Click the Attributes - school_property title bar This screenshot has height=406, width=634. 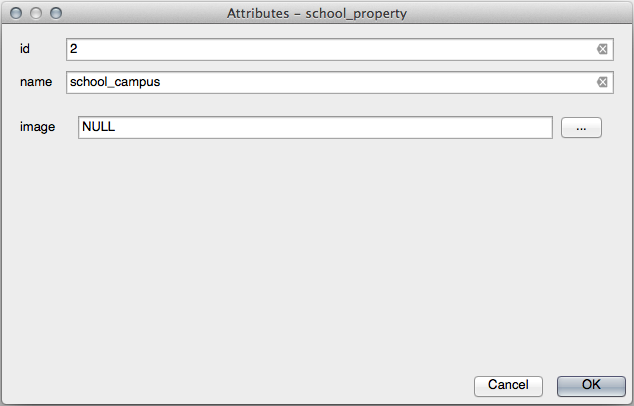316,14
